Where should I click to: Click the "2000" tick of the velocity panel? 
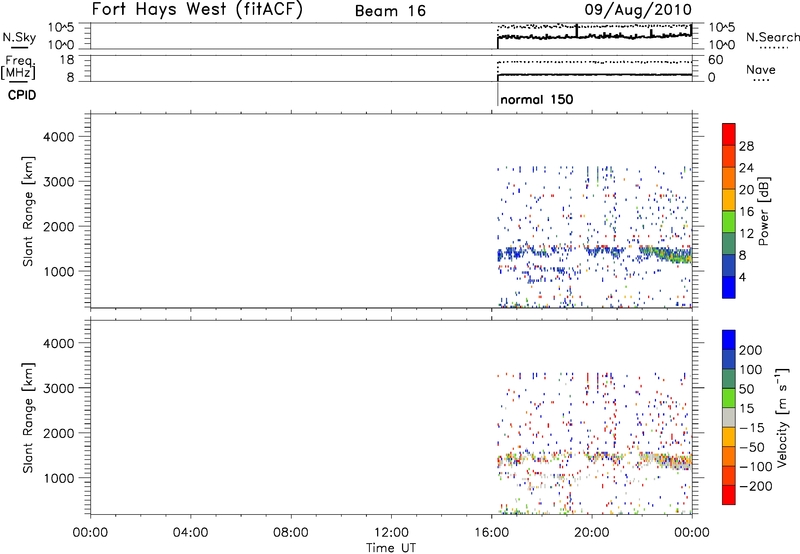tap(59, 433)
